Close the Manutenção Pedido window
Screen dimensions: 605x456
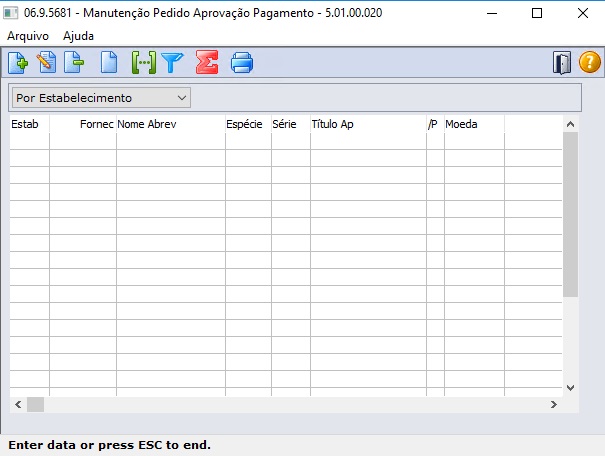583,13
